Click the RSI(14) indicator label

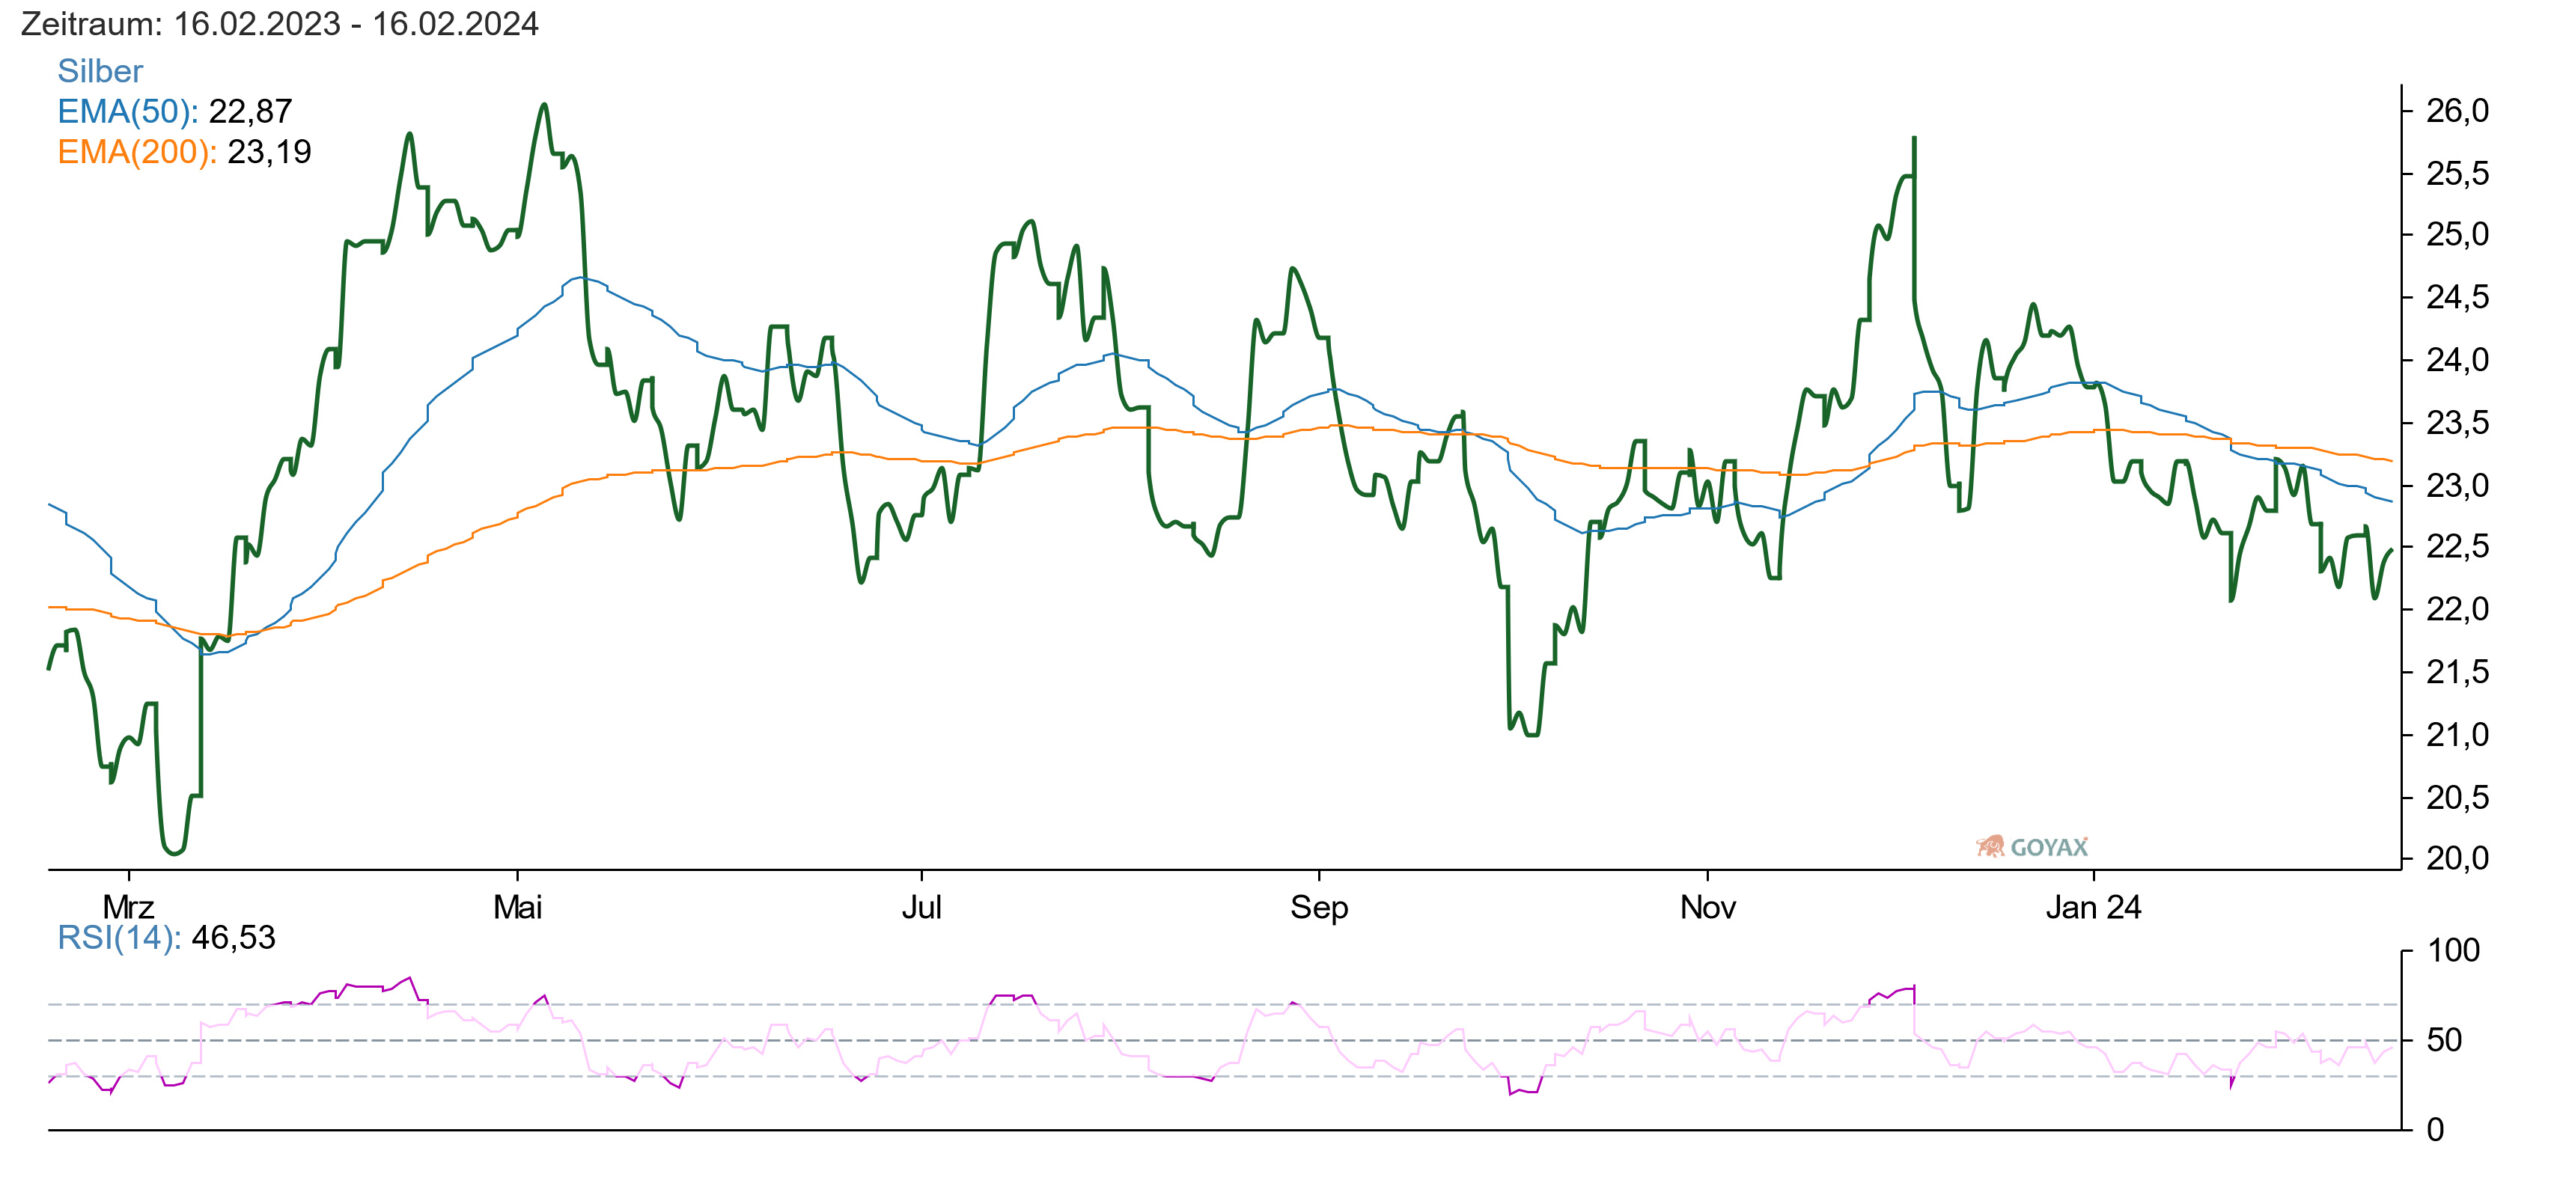point(119,937)
